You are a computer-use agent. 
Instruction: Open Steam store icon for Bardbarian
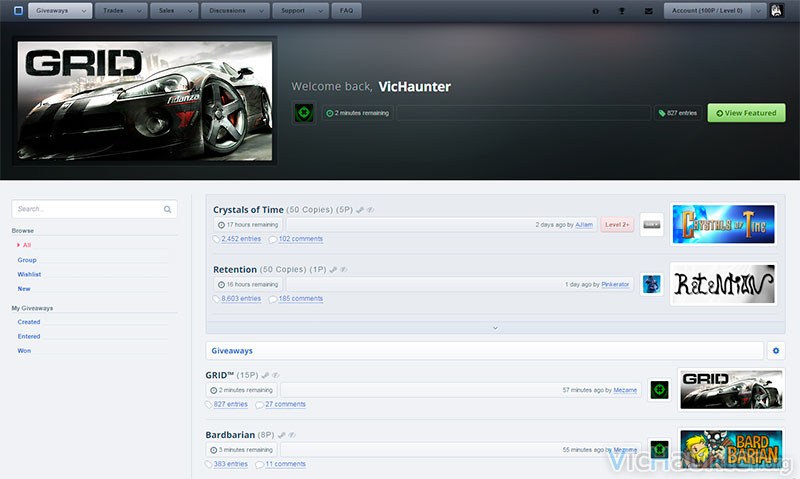[281, 435]
